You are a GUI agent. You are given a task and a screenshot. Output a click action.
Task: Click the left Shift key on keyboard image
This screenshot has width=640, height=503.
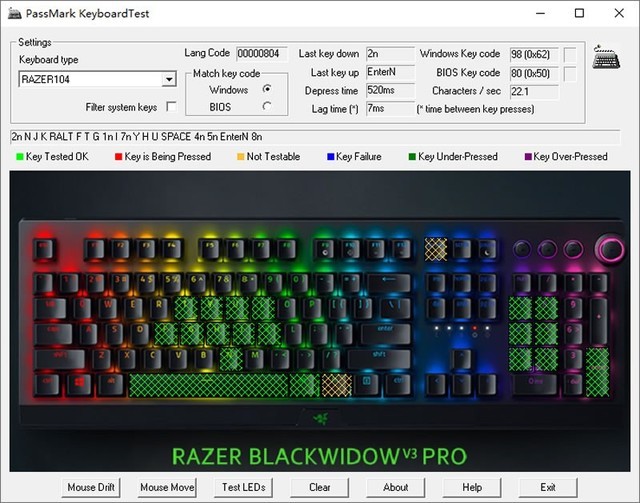point(60,359)
